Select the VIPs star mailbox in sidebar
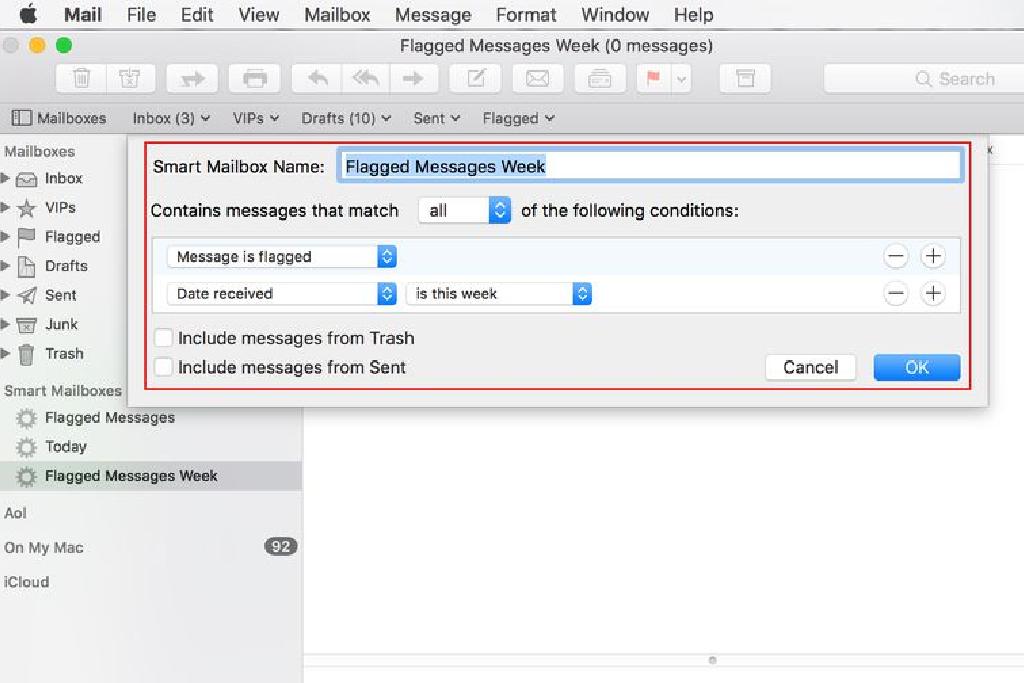The image size is (1024, 683). coord(60,208)
